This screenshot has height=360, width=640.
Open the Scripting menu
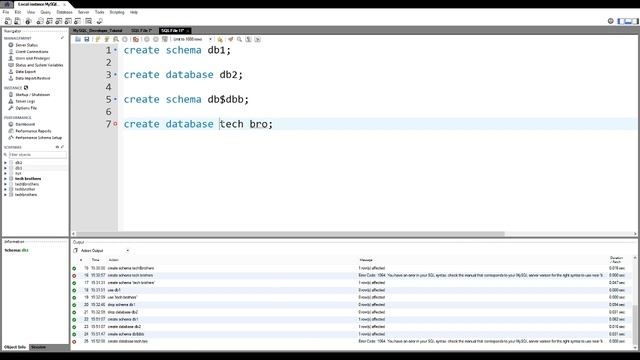117,12
